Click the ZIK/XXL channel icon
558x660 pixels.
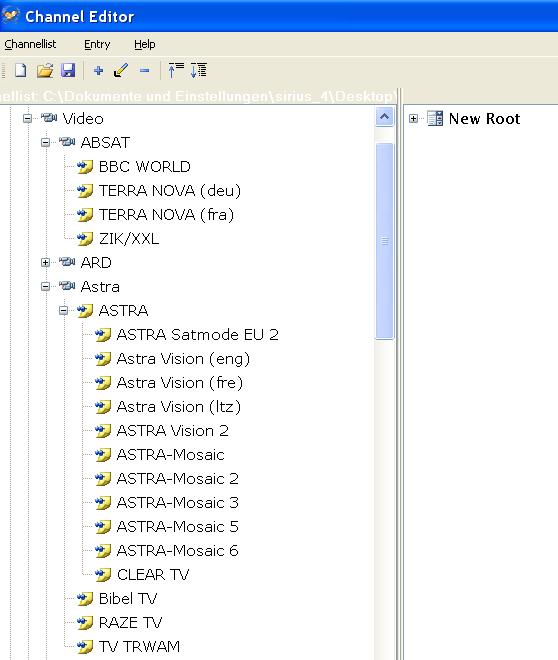[85, 239]
